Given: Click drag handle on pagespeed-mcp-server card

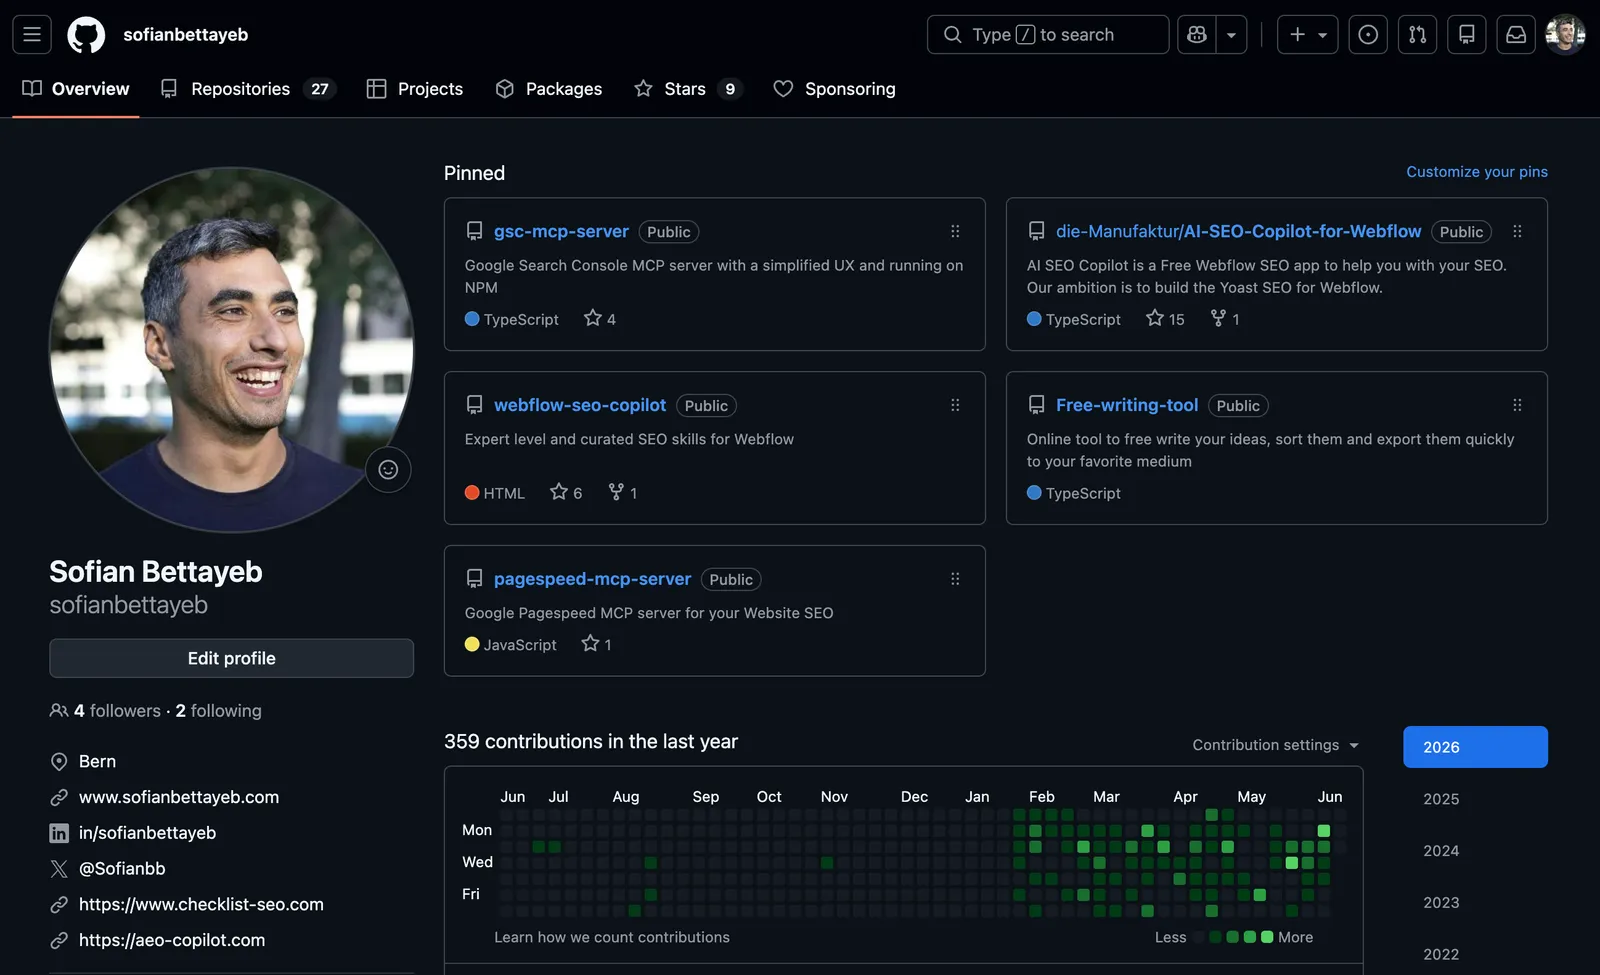Looking at the screenshot, I should (955, 579).
